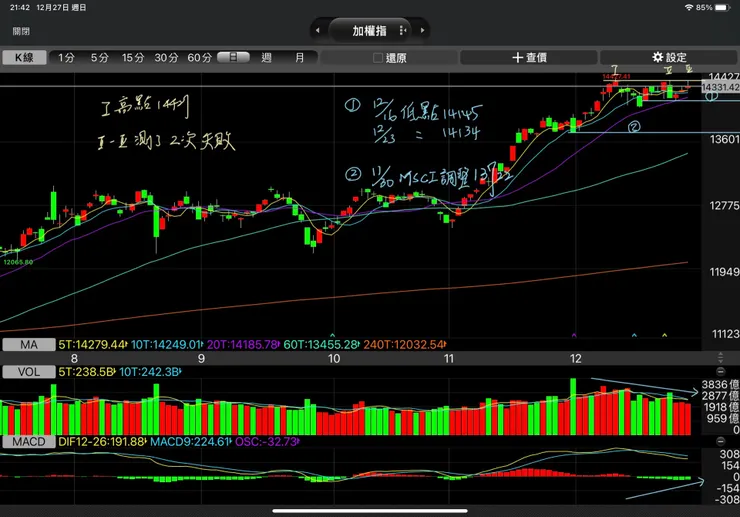Collapse the MACD panel with minus icon

point(721,441)
